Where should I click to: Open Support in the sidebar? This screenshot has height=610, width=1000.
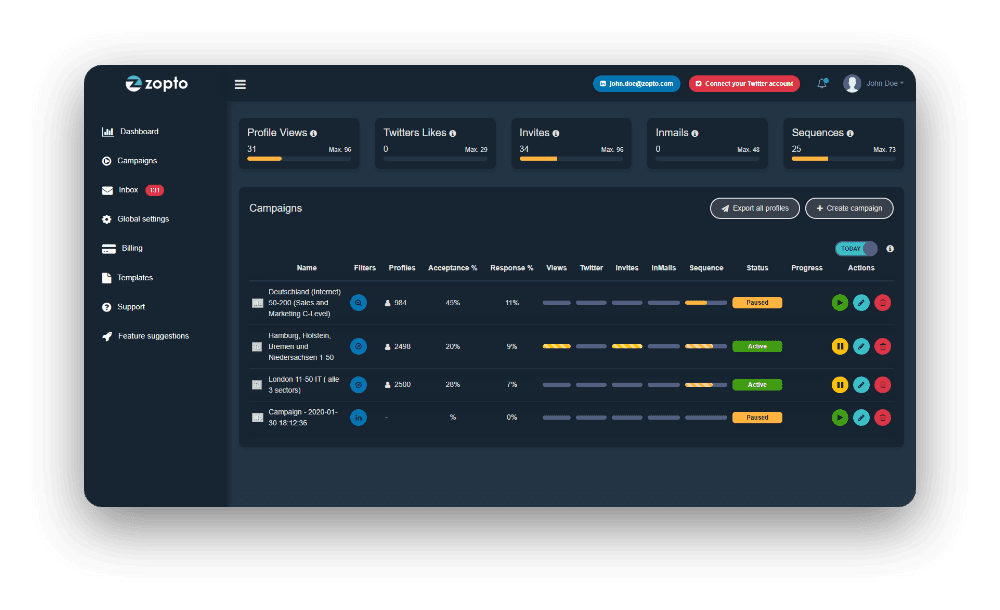tap(123, 307)
